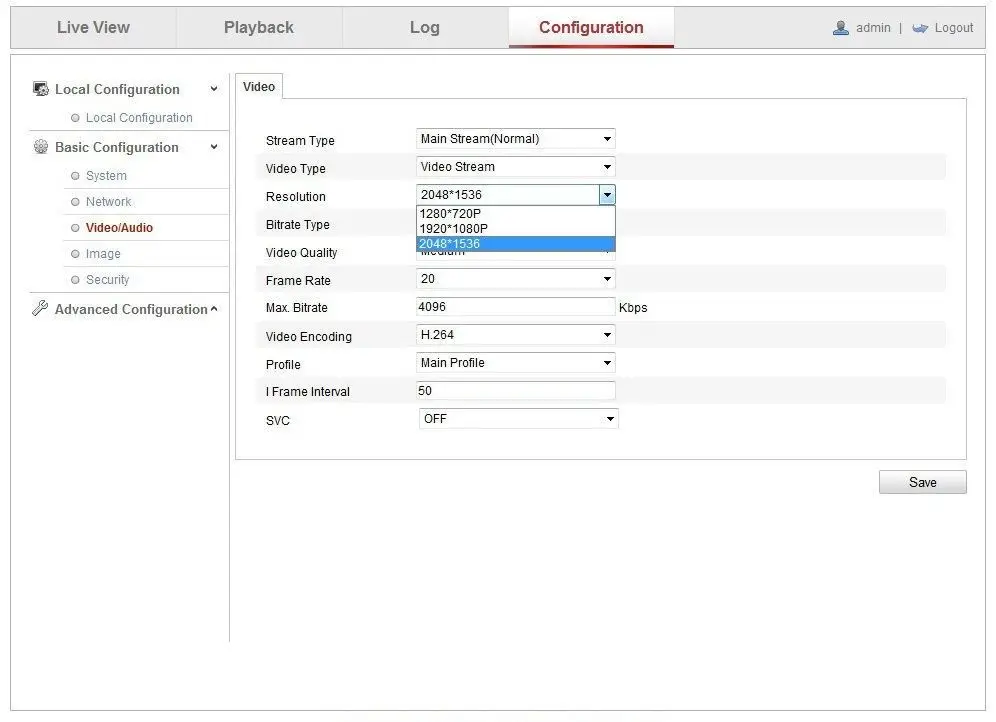Click the Save button
The width and height of the screenshot is (996, 722).
pos(922,483)
